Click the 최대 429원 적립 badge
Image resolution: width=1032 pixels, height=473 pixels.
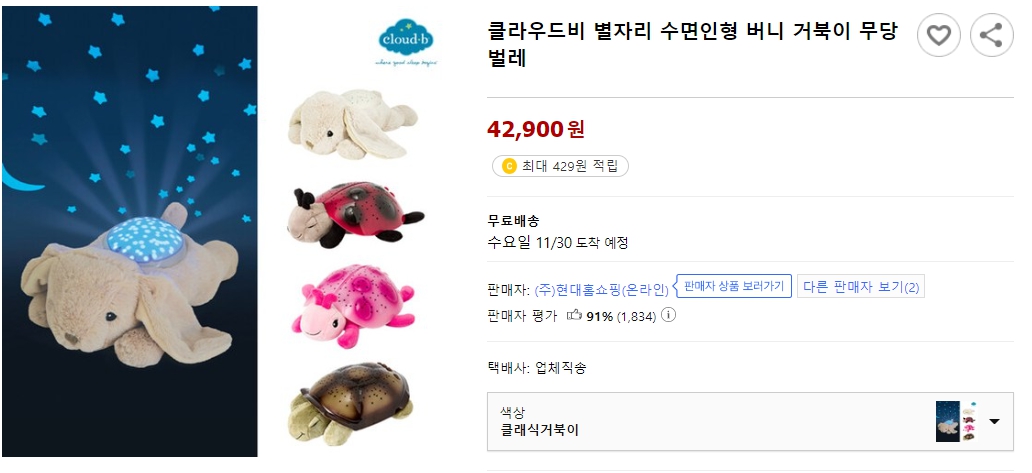point(560,166)
